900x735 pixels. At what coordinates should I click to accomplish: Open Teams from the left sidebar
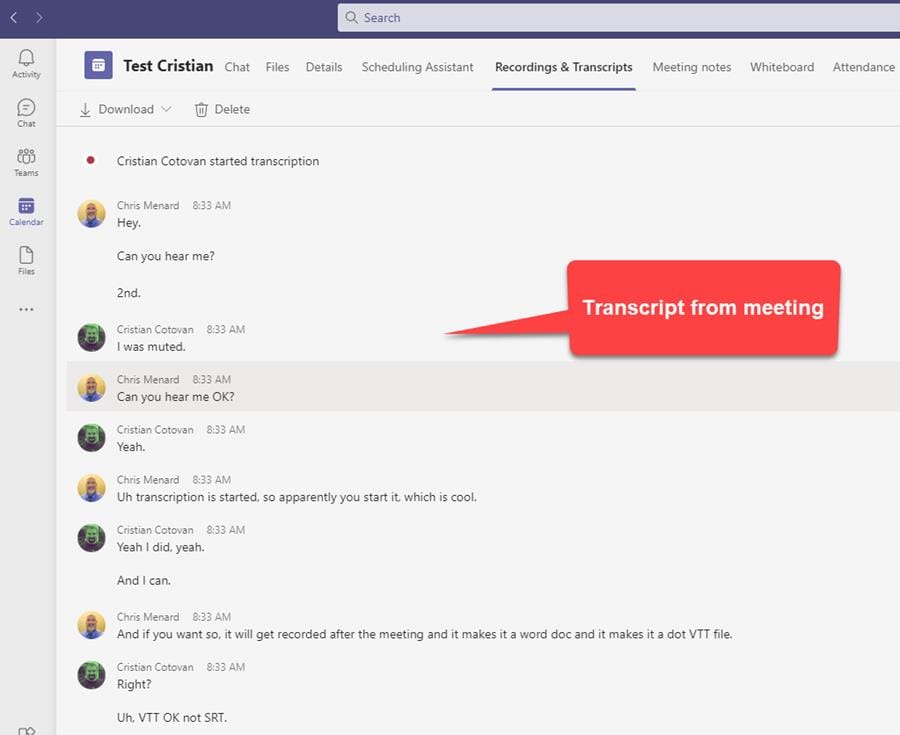click(x=26, y=160)
